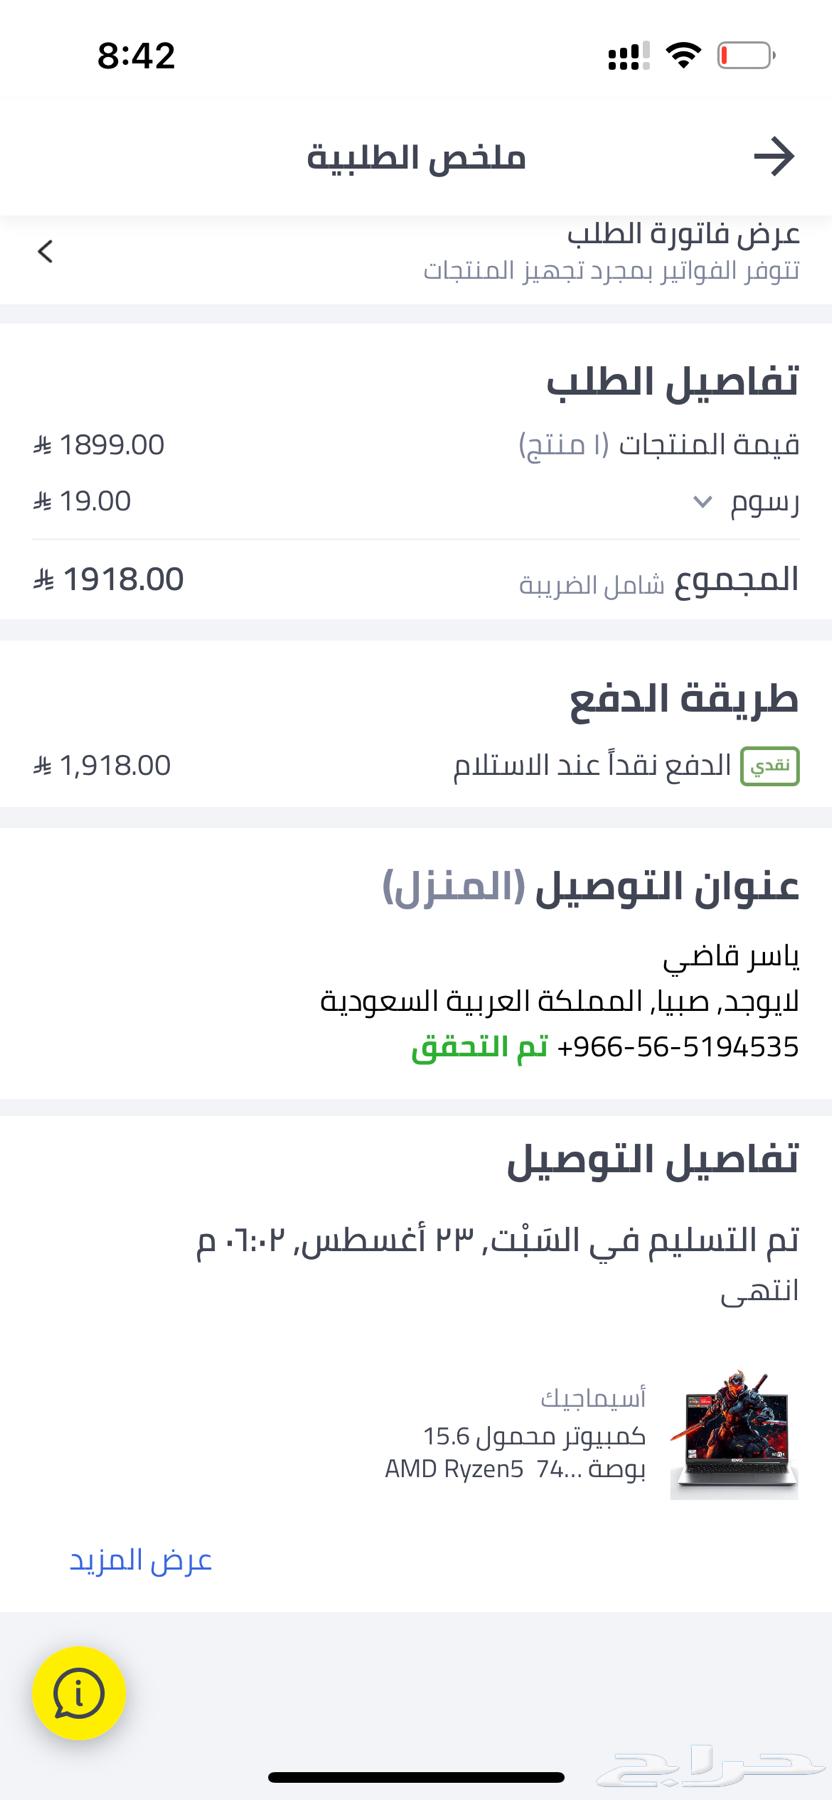Tap the phone number +966-56-5194535
This screenshot has height=1800, width=832.
(678, 1047)
